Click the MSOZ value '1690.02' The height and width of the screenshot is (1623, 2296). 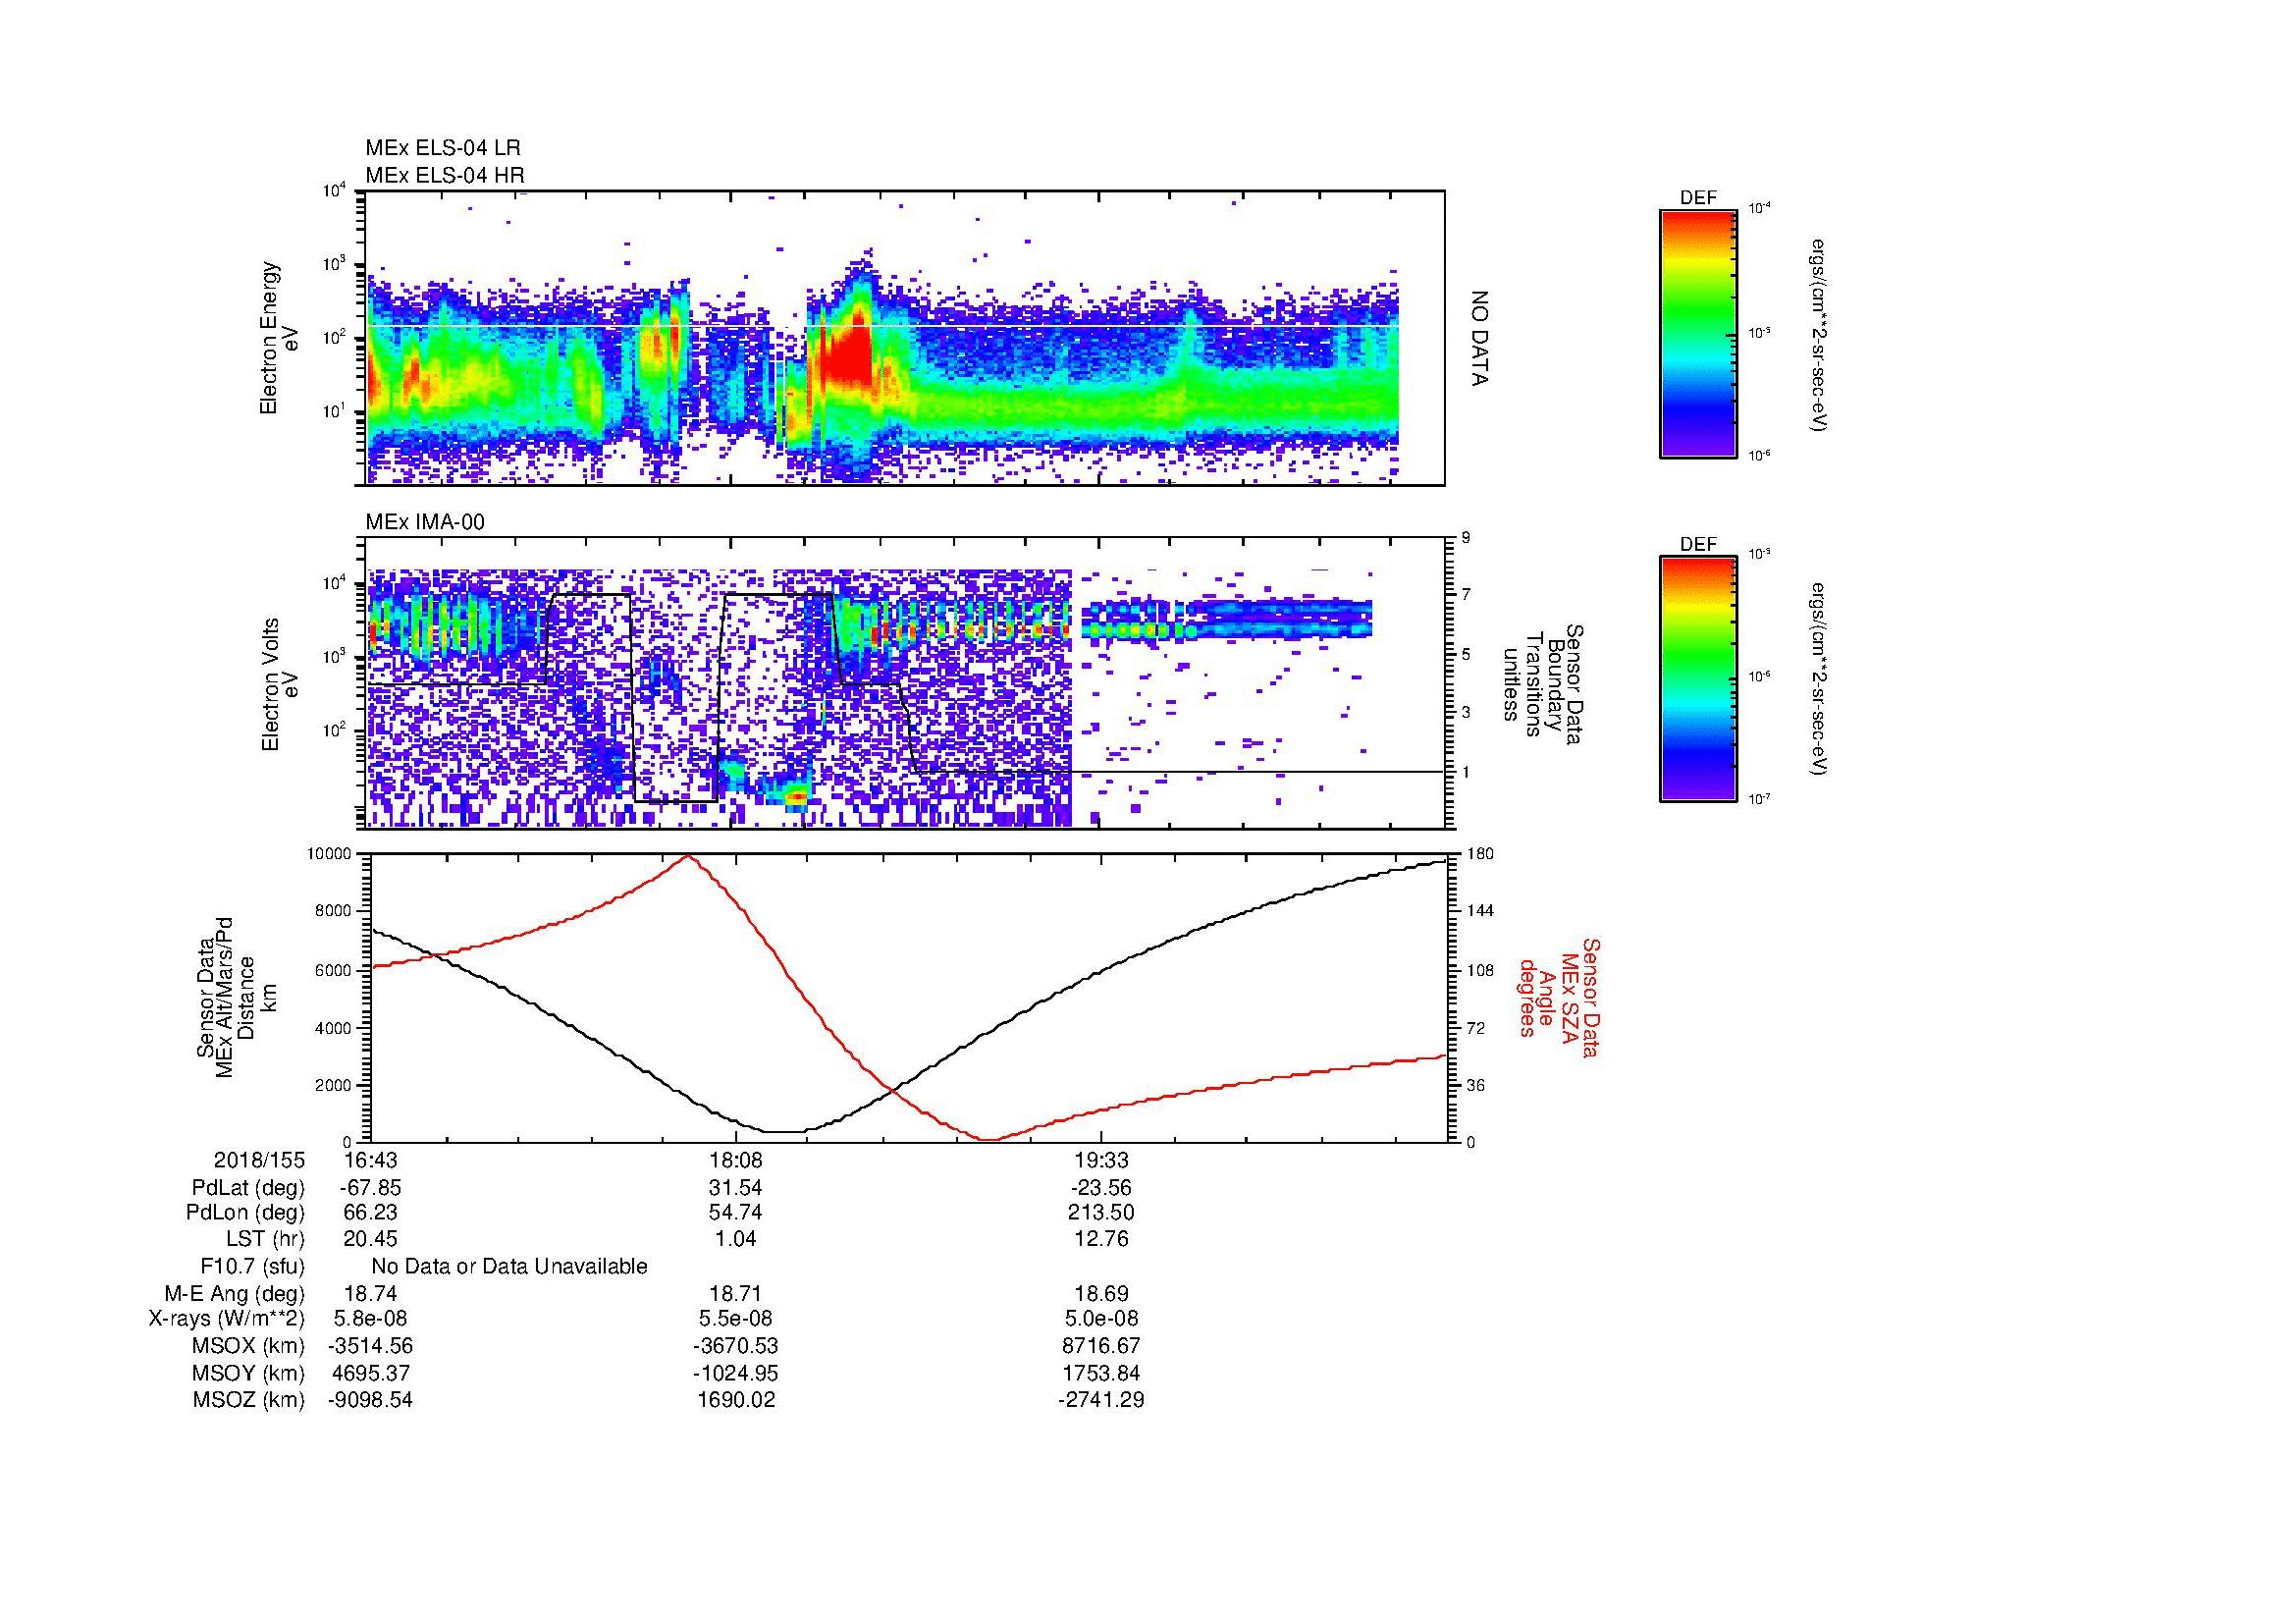(x=736, y=1400)
